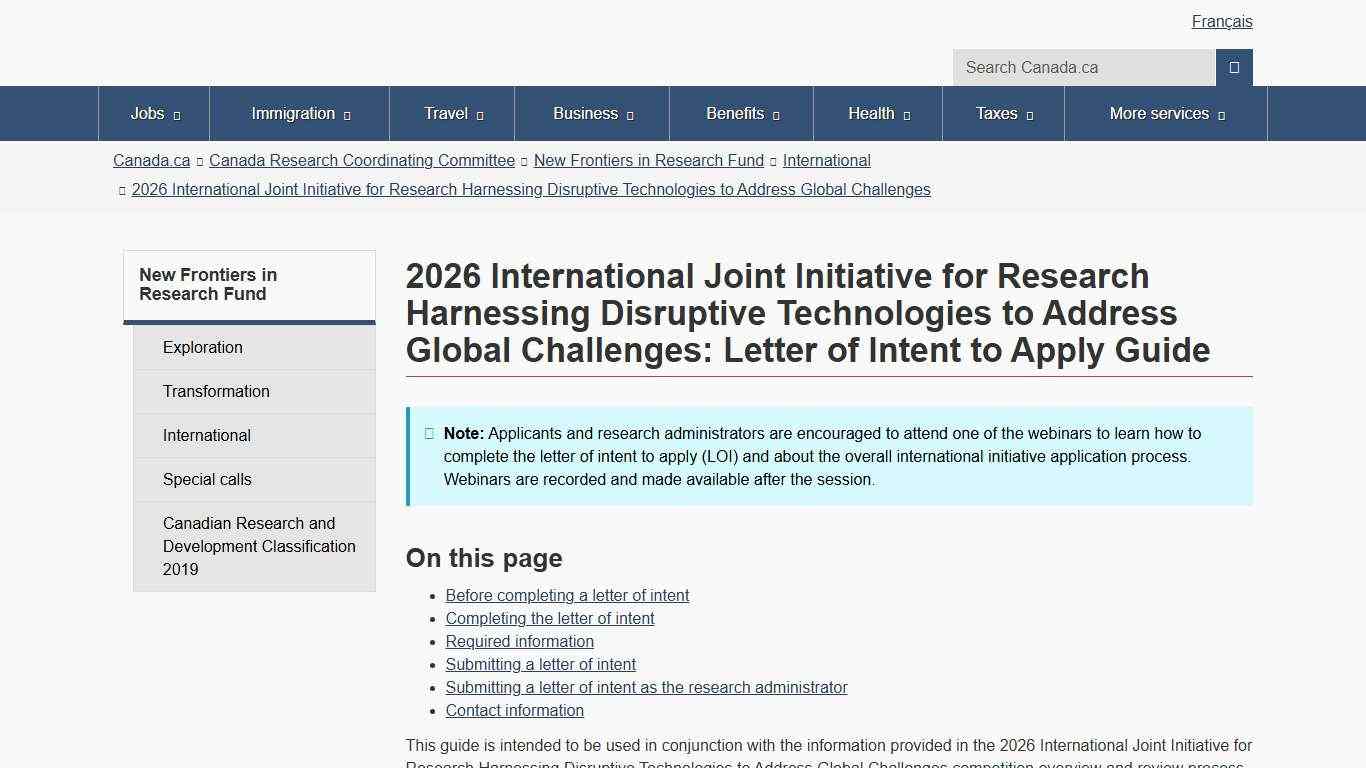Expand the Immigration dropdown

(347, 114)
